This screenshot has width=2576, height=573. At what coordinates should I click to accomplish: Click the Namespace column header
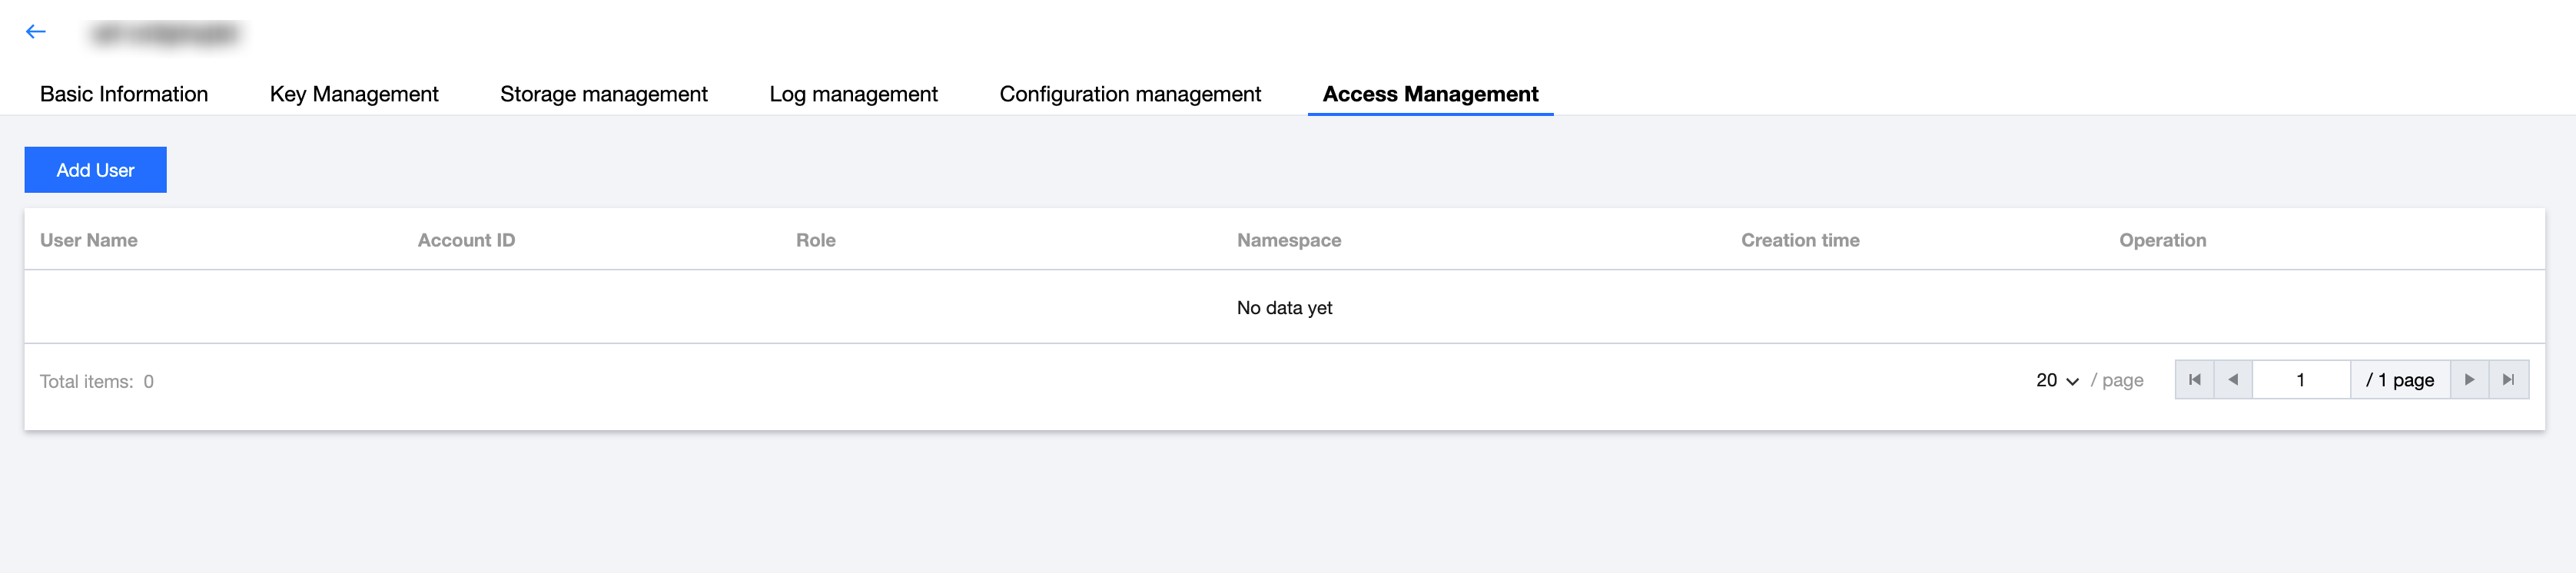pos(1288,240)
